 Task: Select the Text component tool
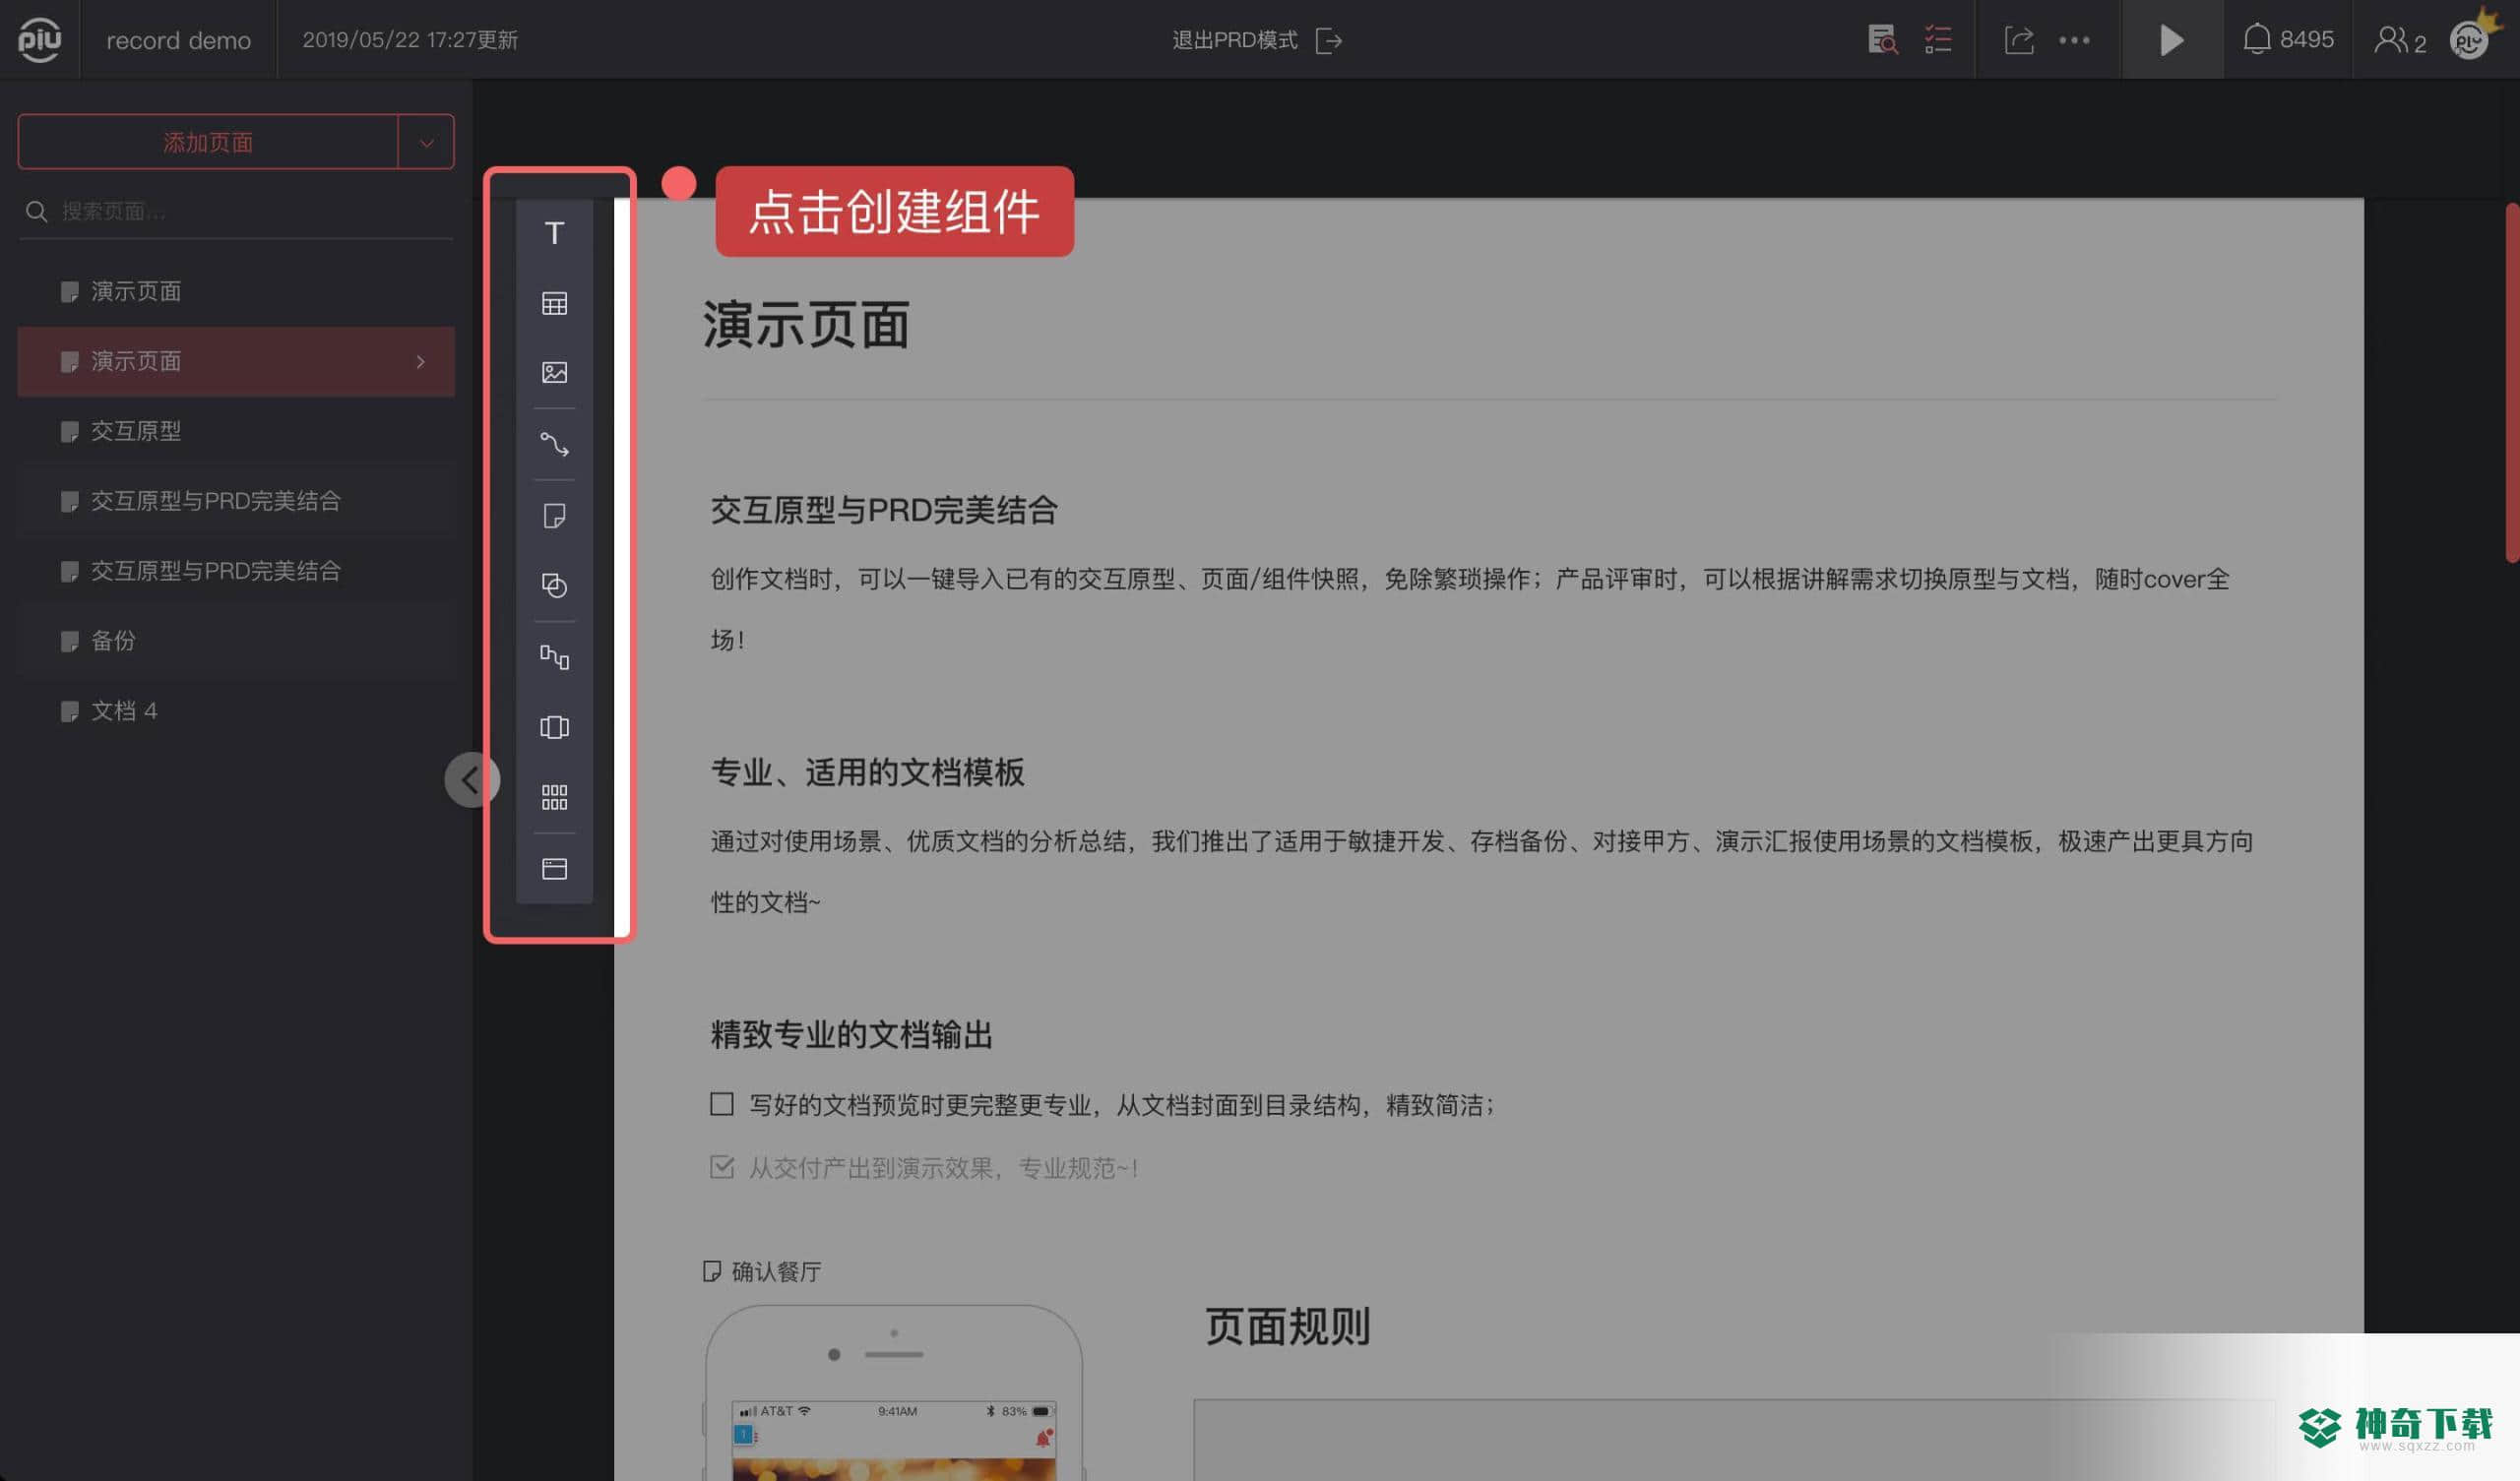coord(554,233)
